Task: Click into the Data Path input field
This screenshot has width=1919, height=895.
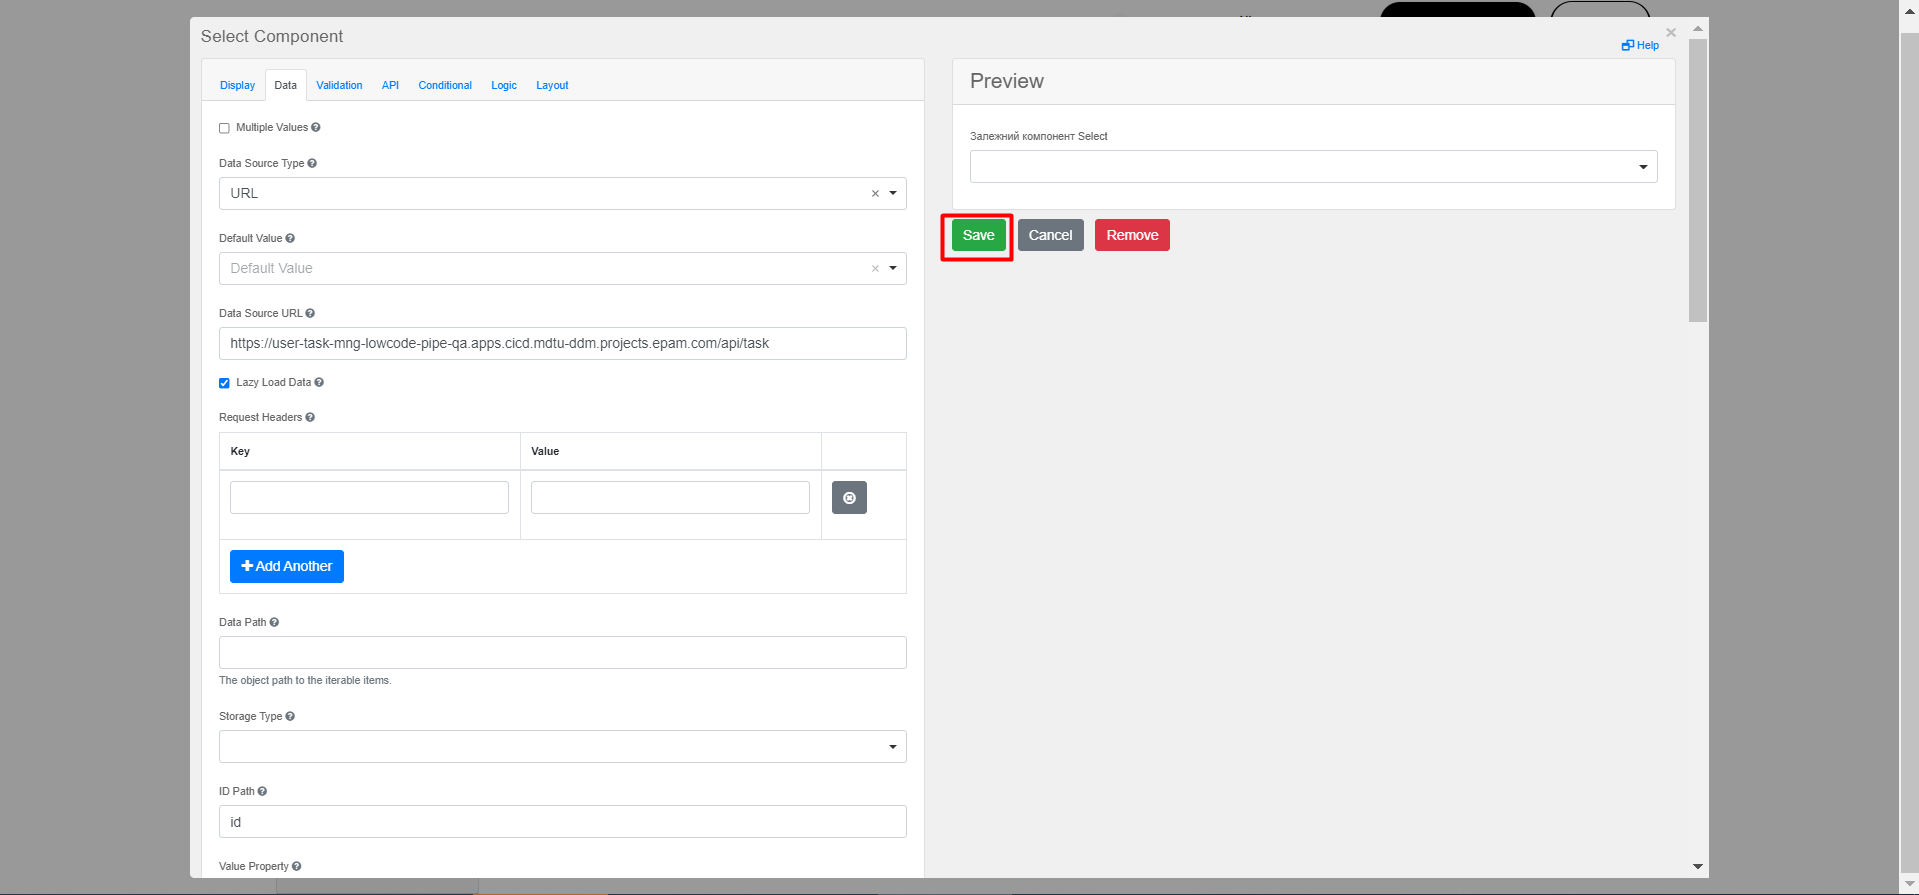Action: 562,652
